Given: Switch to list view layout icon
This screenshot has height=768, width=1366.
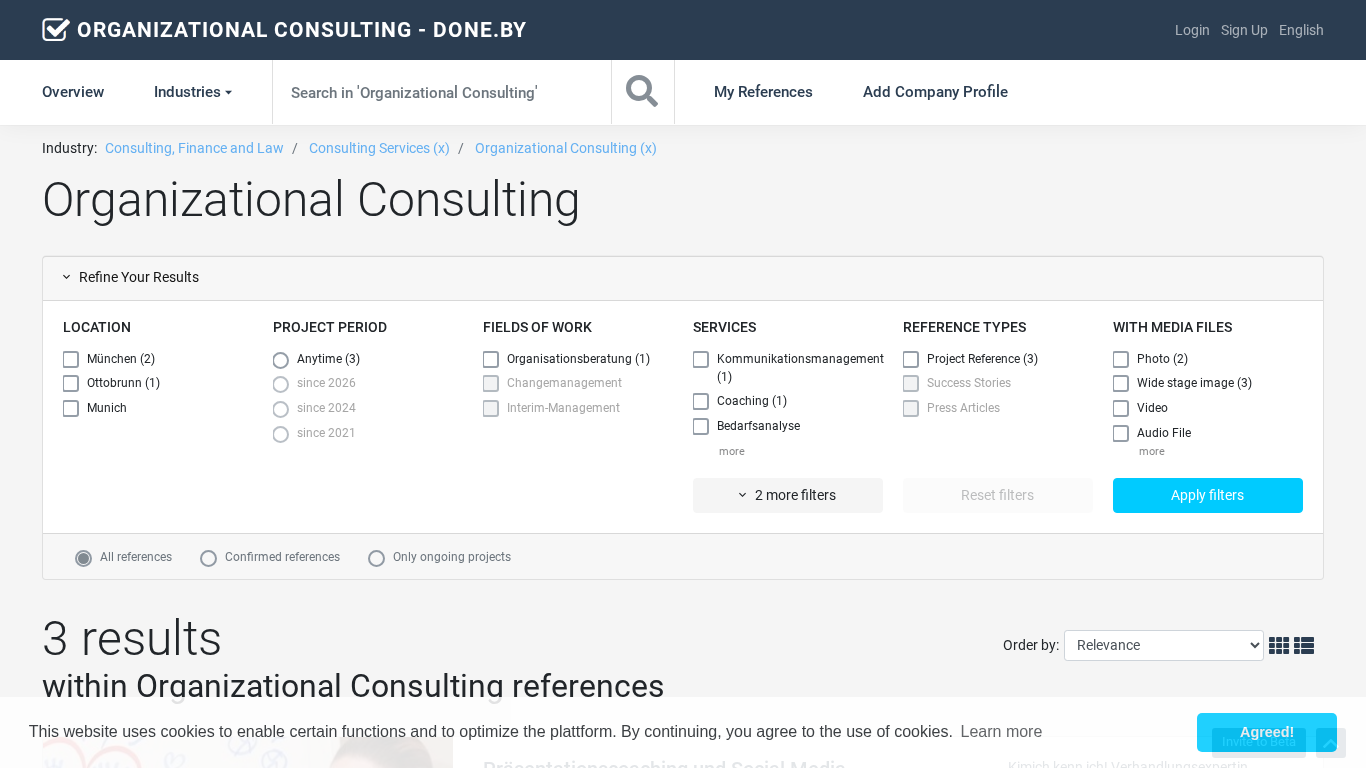Looking at the screenshot, I should [1304, 646].
